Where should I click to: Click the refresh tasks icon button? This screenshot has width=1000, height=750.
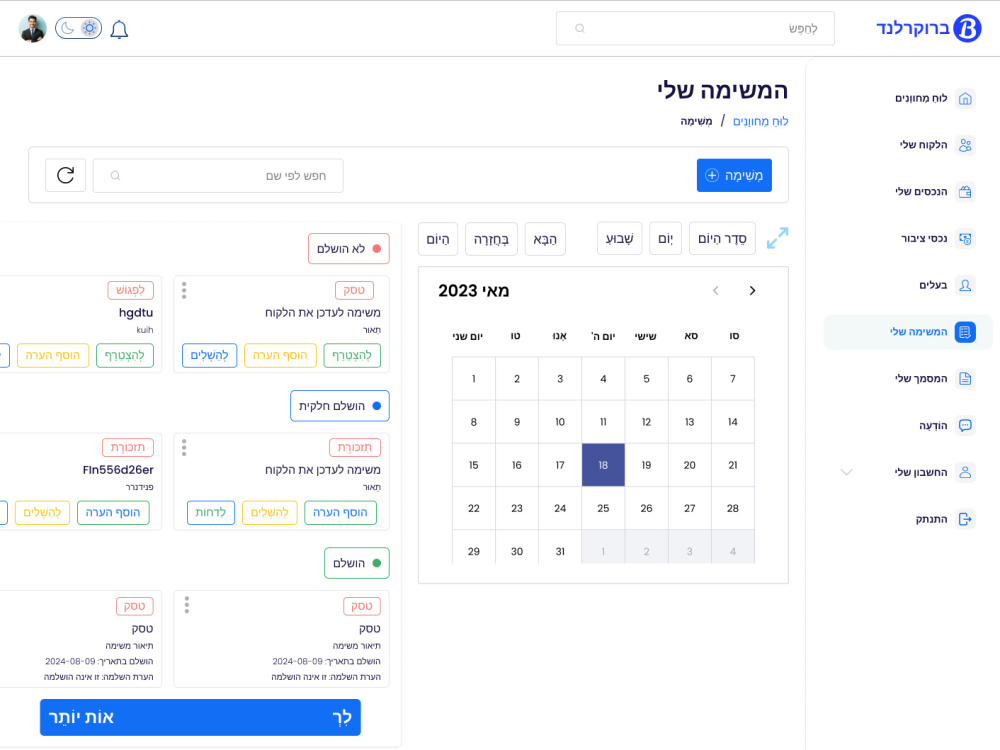click(66, 175)
